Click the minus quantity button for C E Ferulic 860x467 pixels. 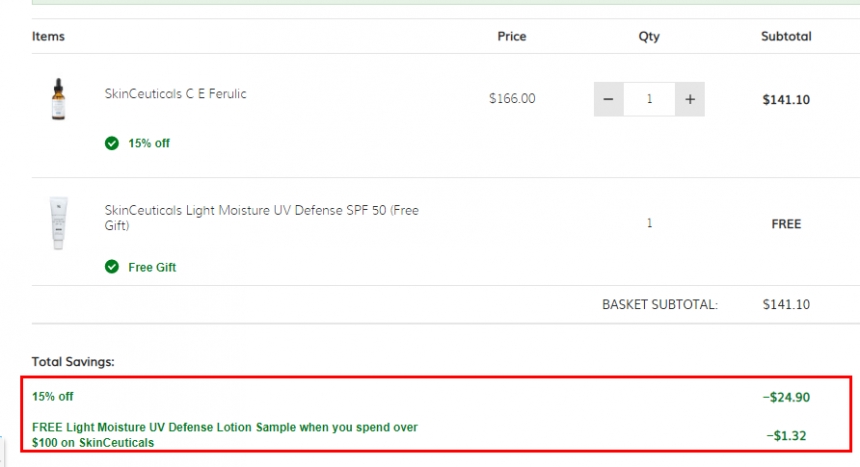pos(608,99)
